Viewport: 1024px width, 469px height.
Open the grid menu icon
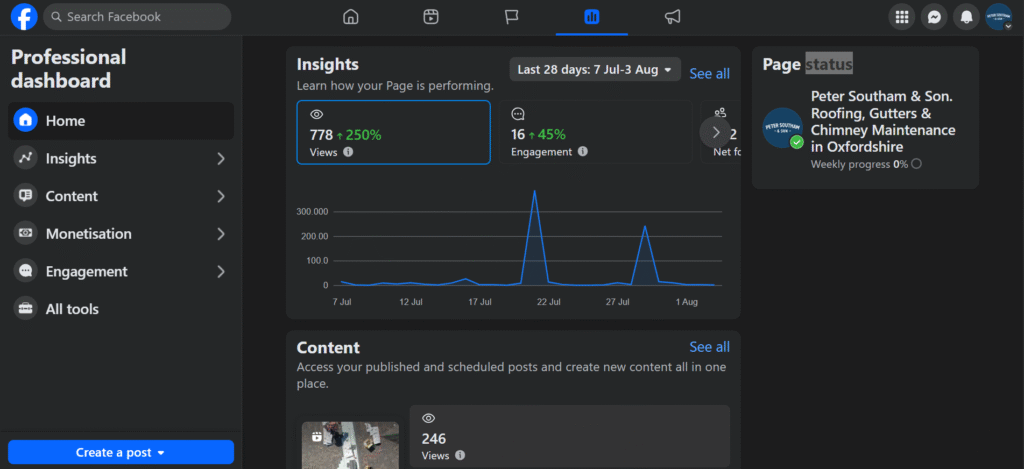tap(902, 17)
